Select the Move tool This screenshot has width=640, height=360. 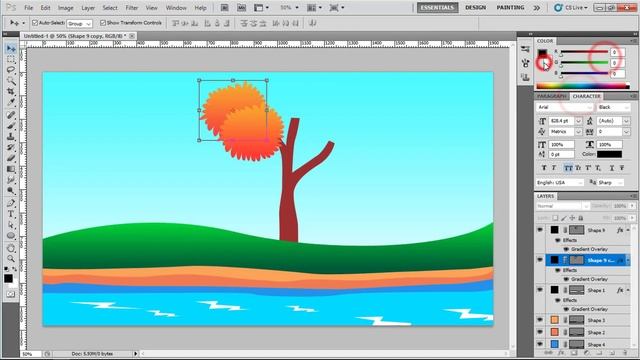point(11,49)
